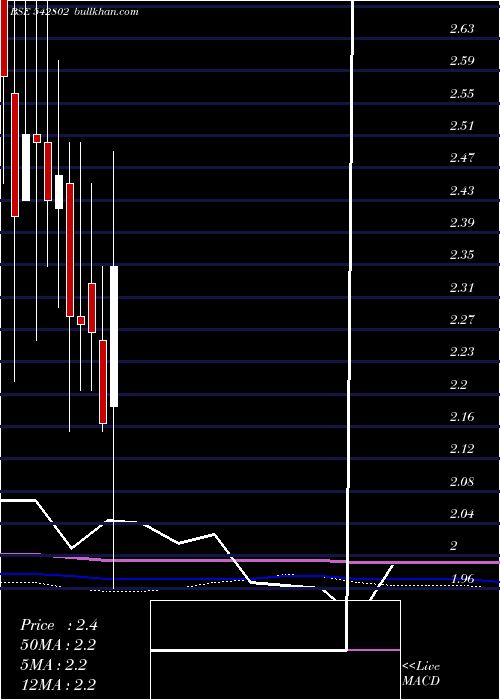Click the 2.55 price axis label

point(462,94)
